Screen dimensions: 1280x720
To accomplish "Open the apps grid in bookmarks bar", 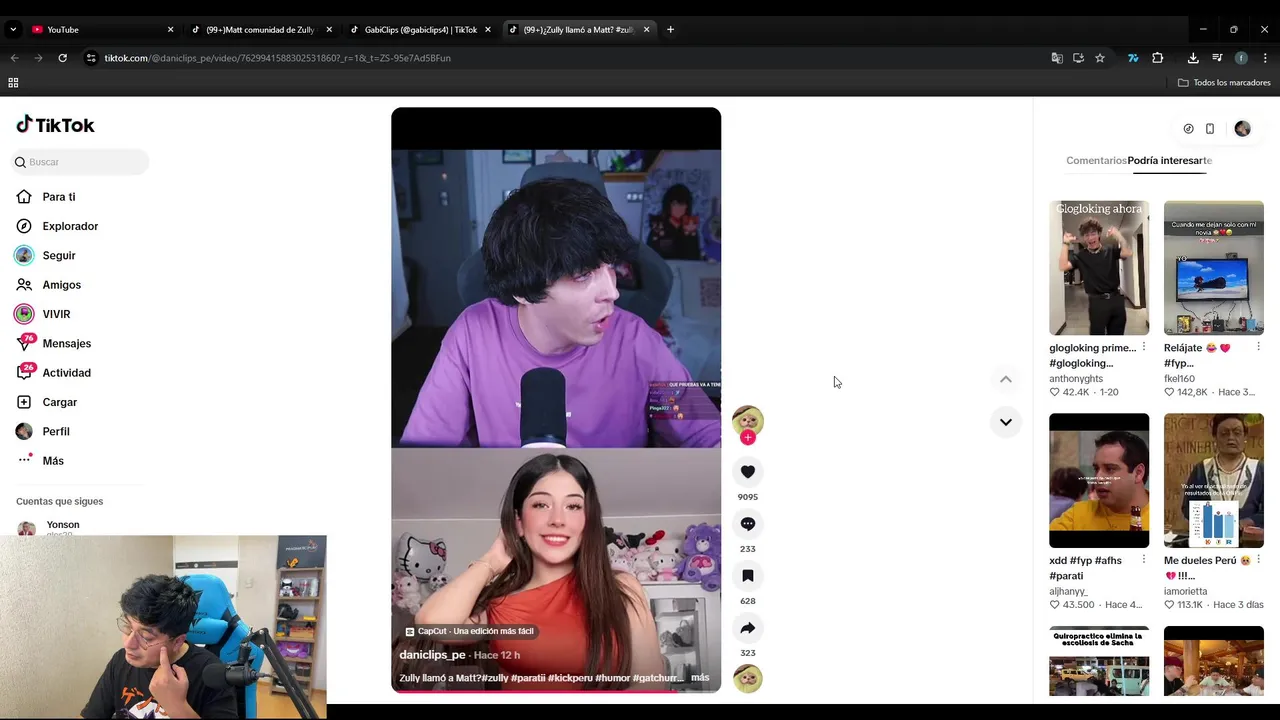I will click(x=13, y=83).
